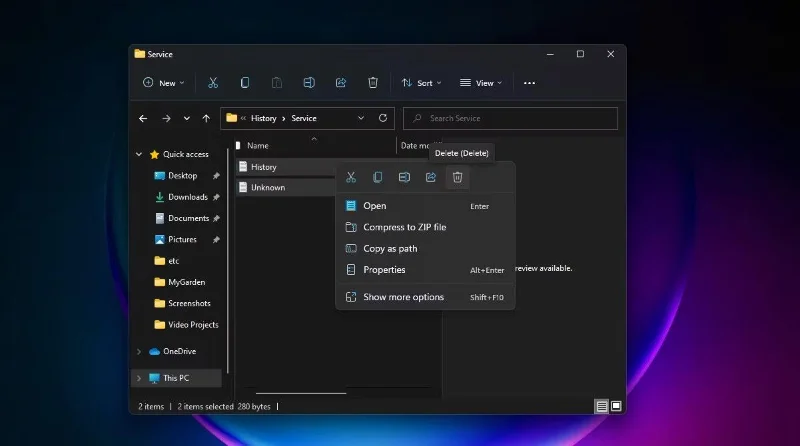The image size is (800, 446).
Task: Open Documents in Quick access
Action: [x=189, y=218]
